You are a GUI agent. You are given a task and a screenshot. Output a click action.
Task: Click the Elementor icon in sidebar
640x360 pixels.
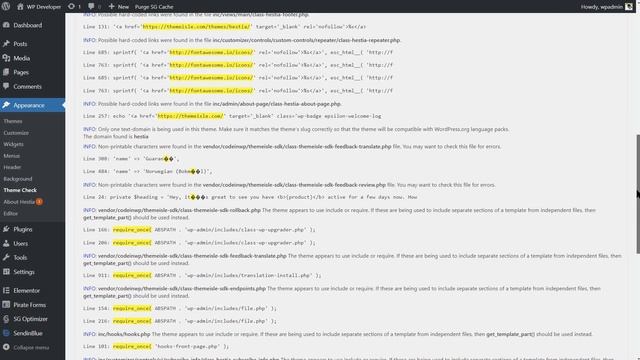[x=6, y=290]
